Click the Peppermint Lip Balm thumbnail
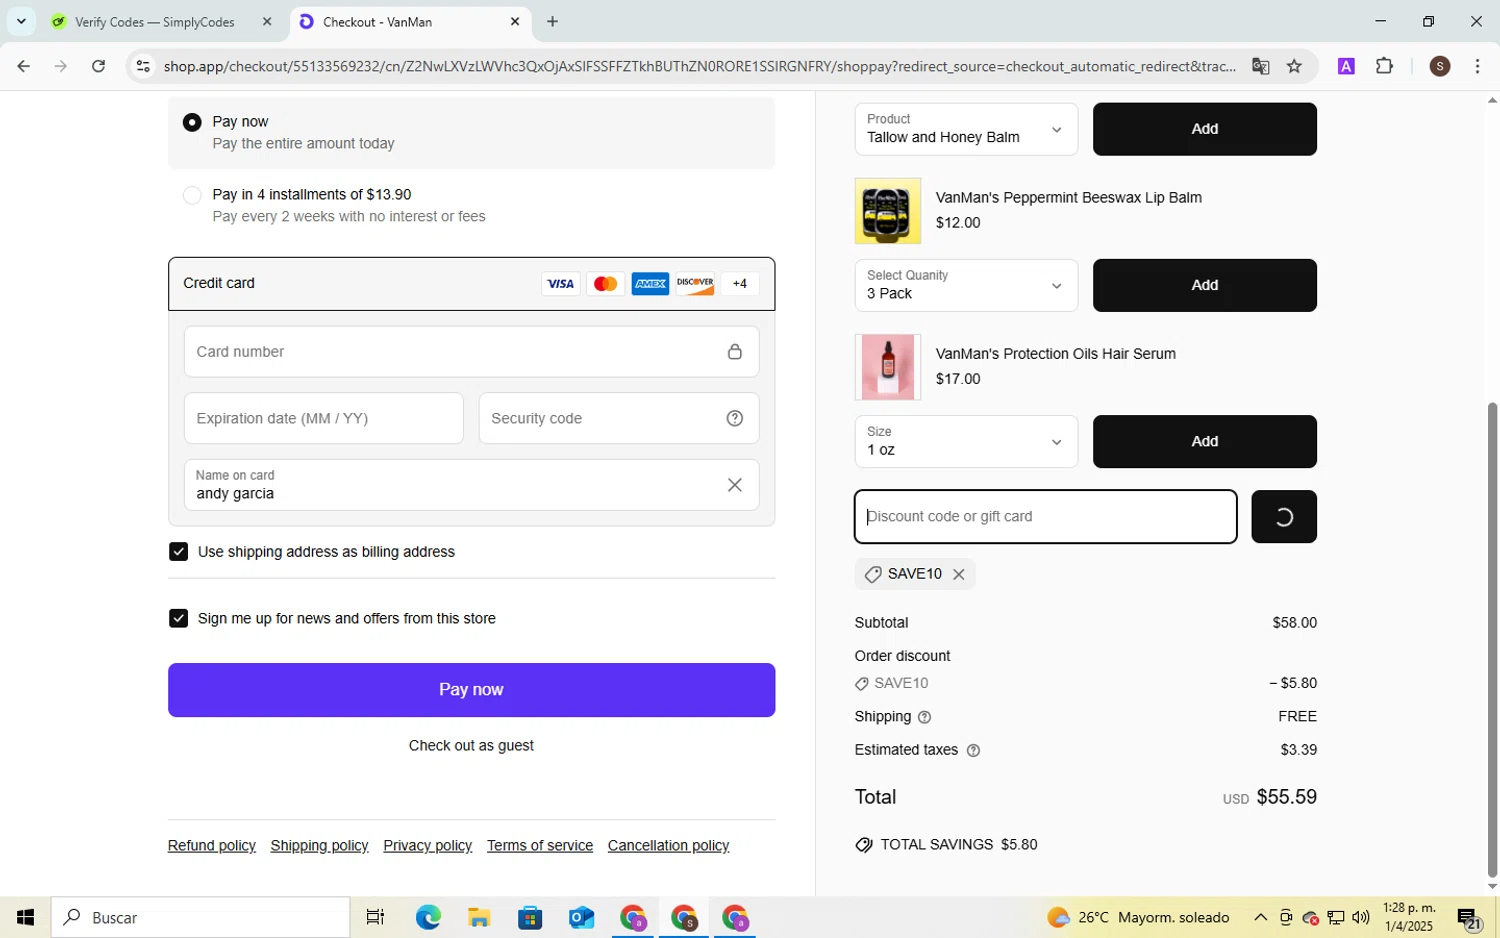This screenshot has width=1500, height=938. 888,211
